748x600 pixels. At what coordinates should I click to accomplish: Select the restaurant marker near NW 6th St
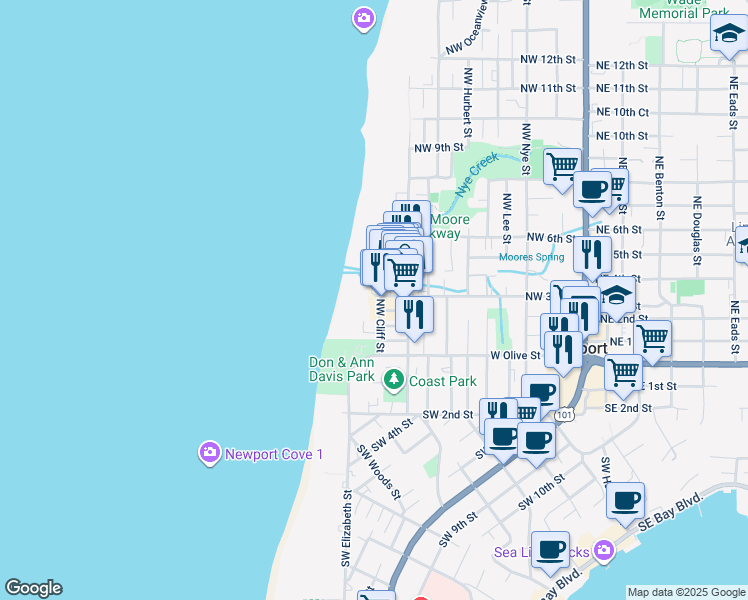tap(592, 255)
